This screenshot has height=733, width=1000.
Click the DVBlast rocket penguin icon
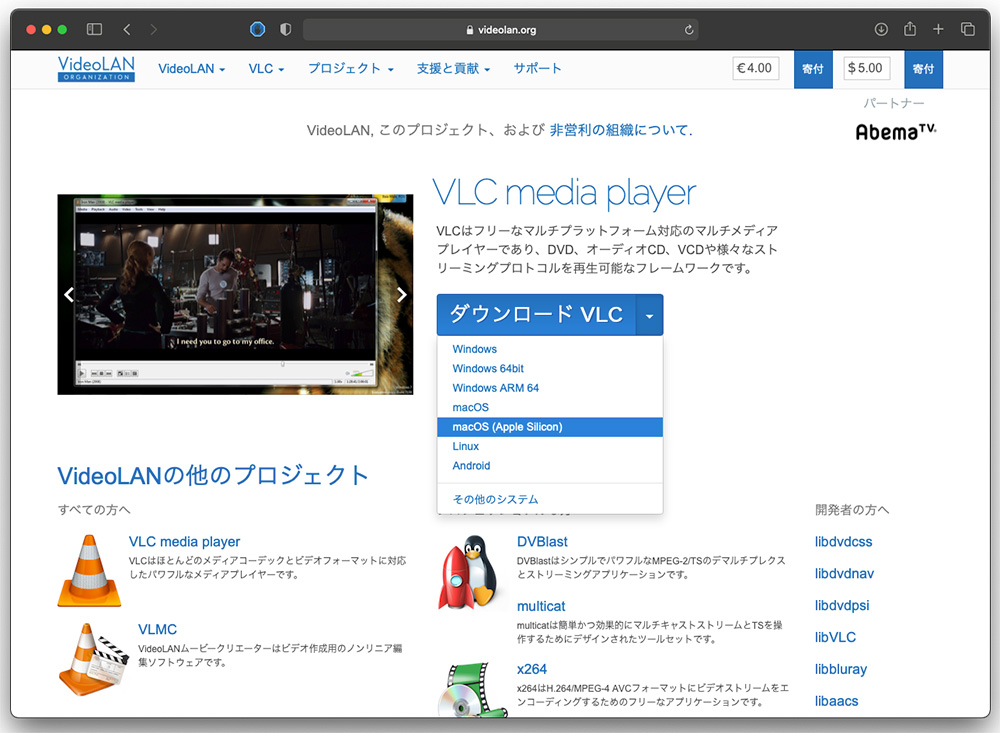[x=469, y=572]
